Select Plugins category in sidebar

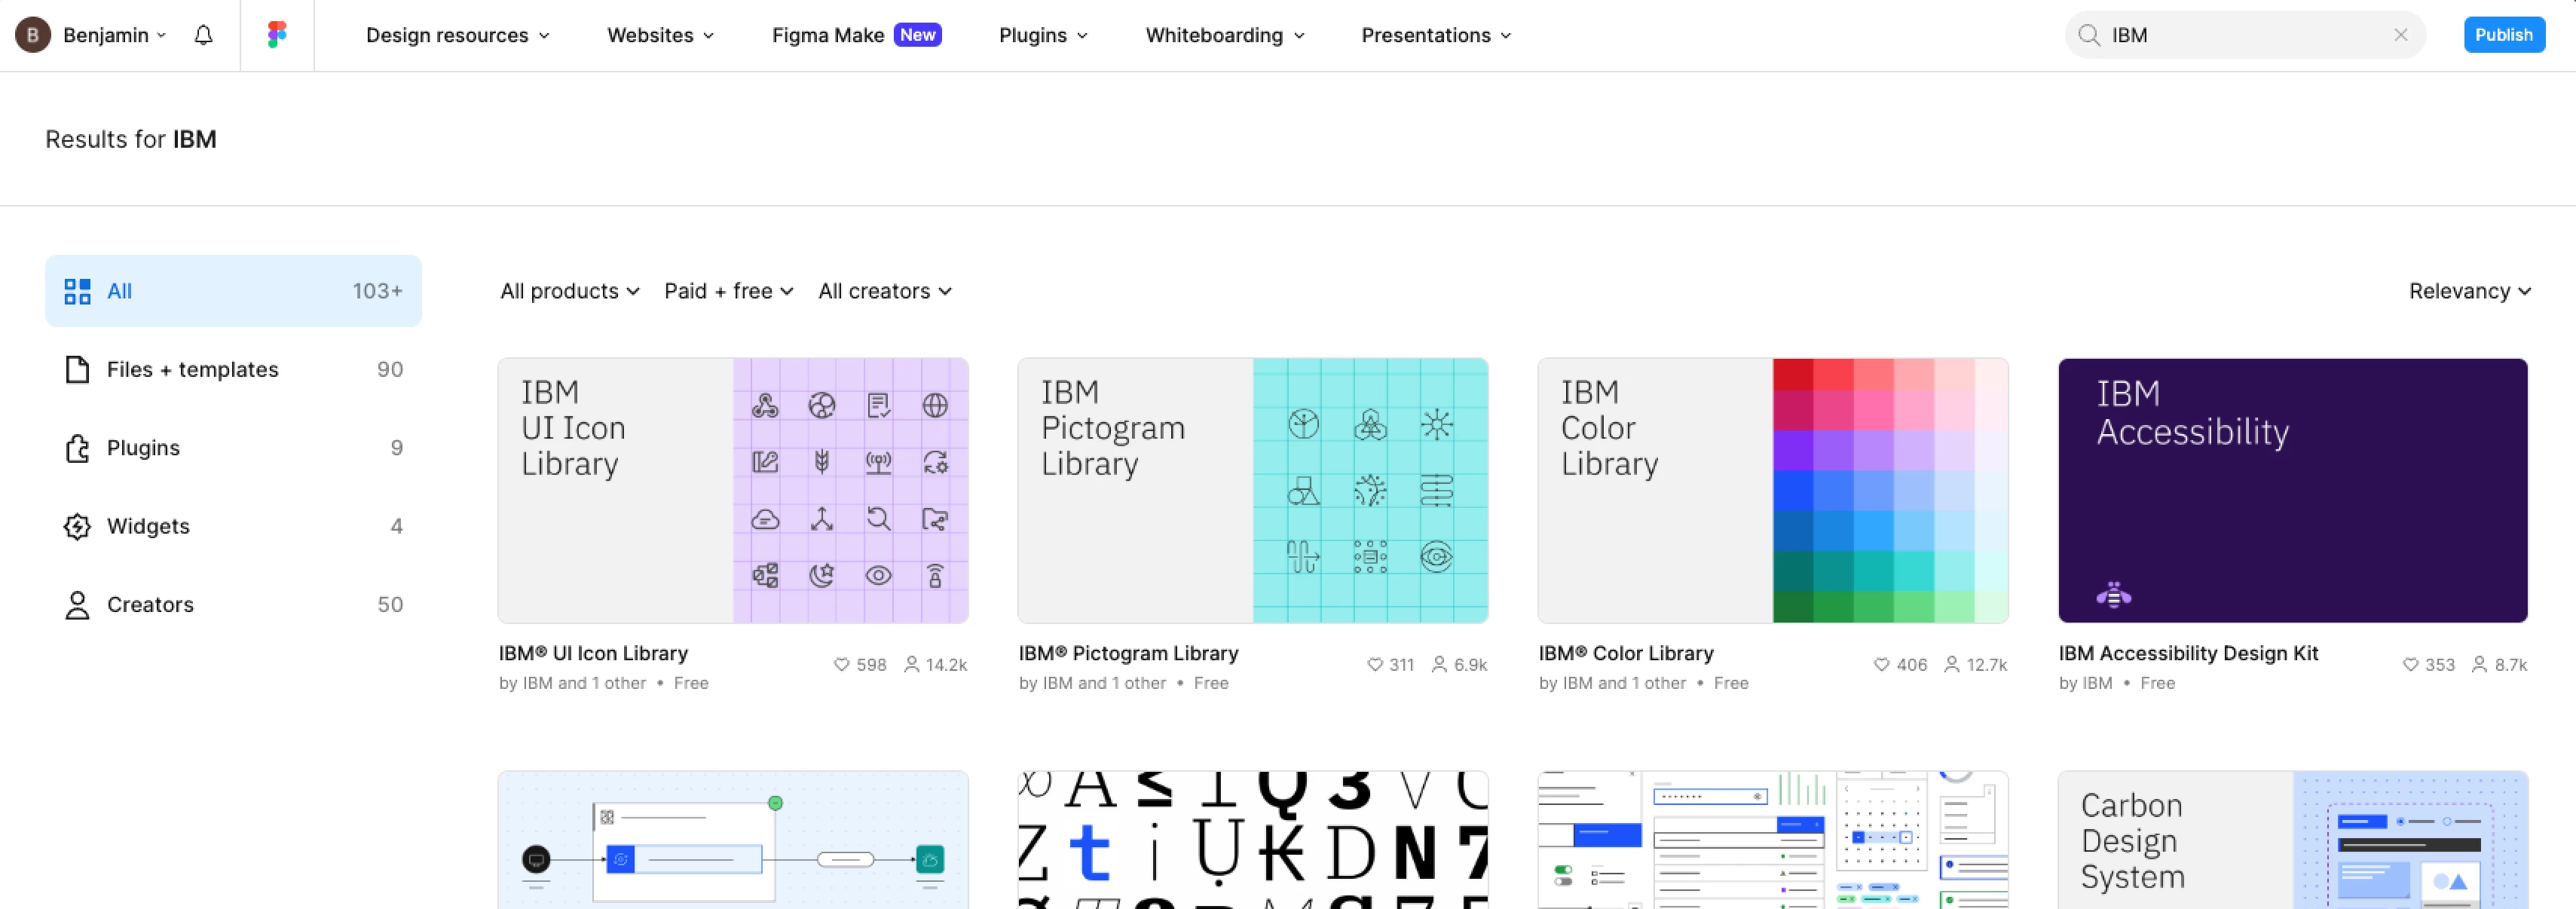[x=233, y=448]
